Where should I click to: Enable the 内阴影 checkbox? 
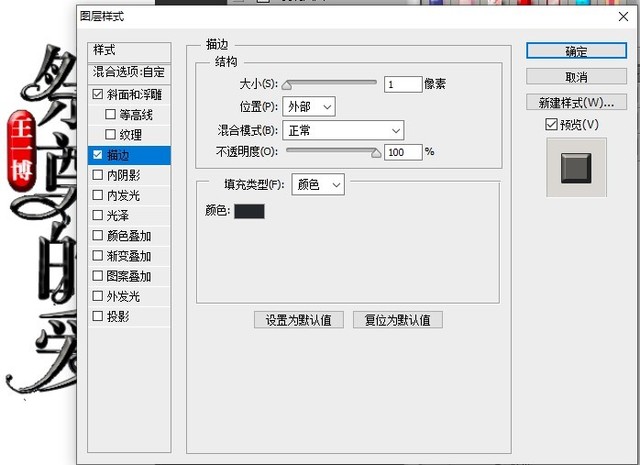coord(97,175)
